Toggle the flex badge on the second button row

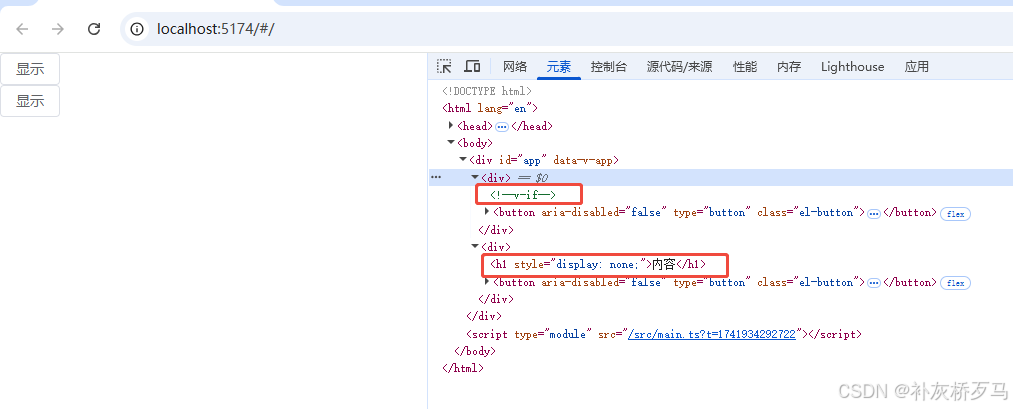[956, 283]
